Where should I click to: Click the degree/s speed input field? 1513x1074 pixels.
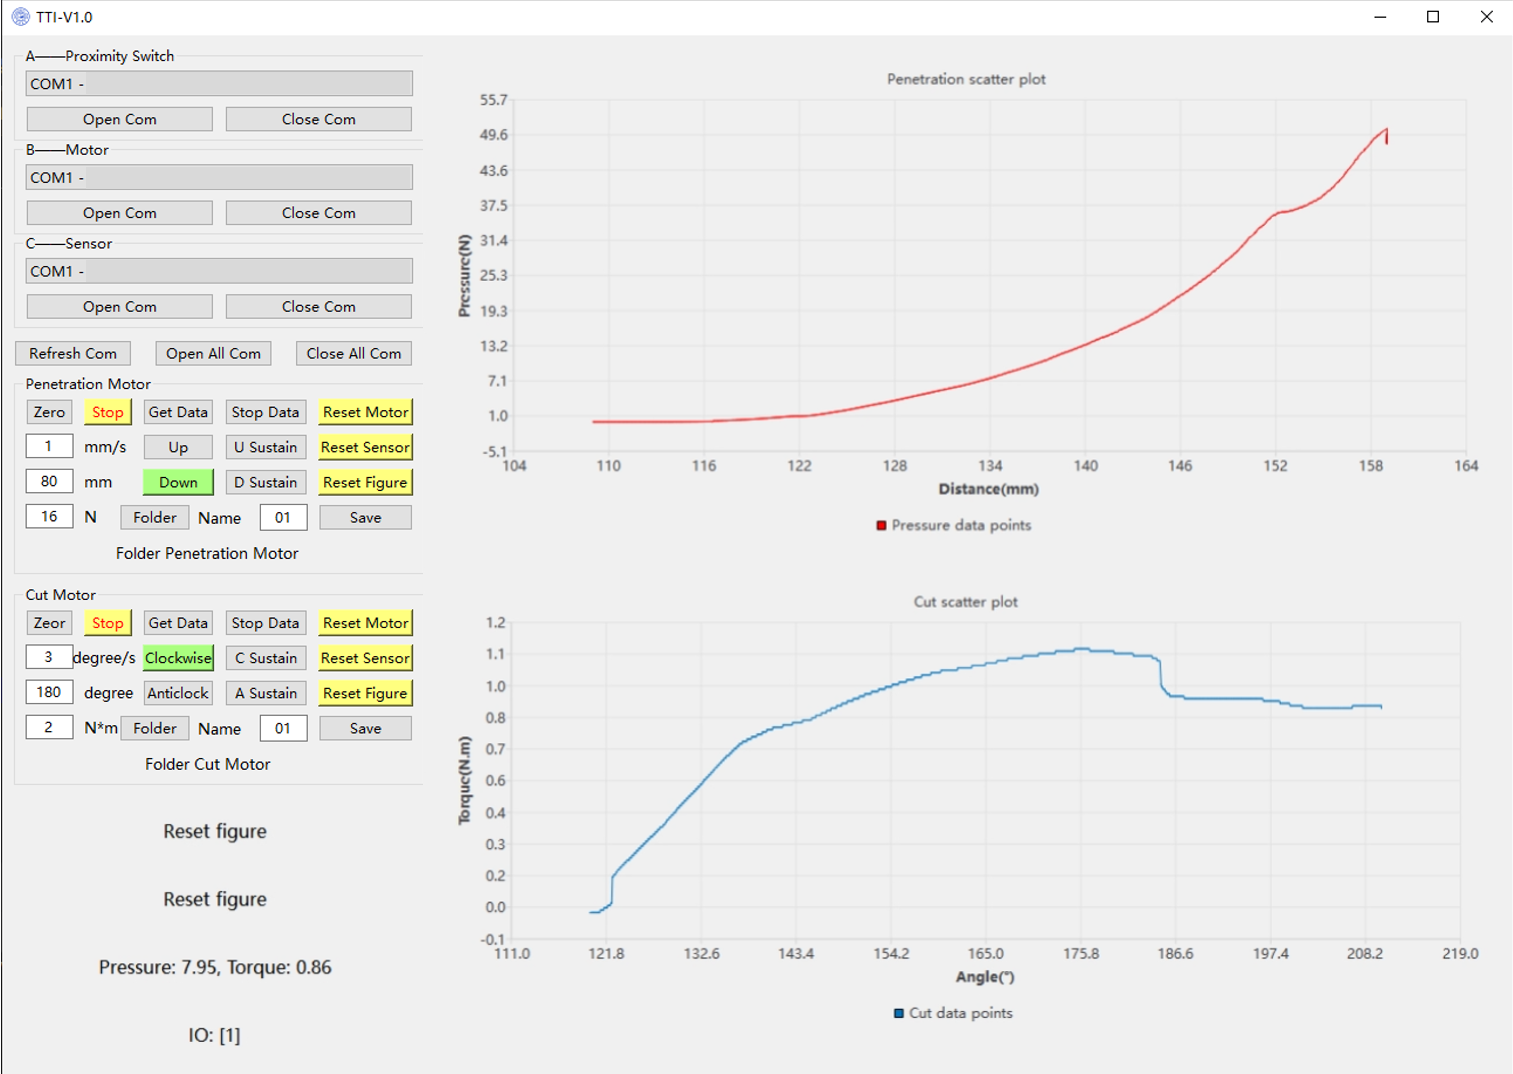49,657
